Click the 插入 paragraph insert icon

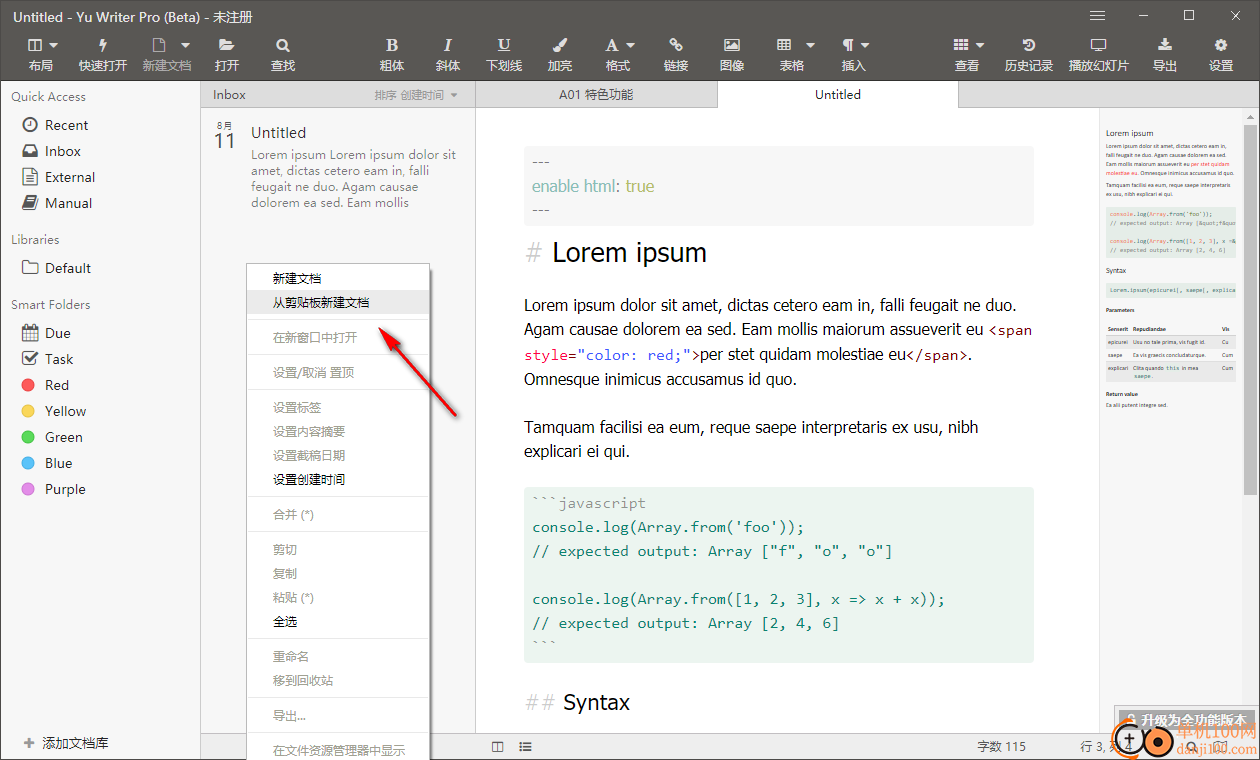pos(848,45)
